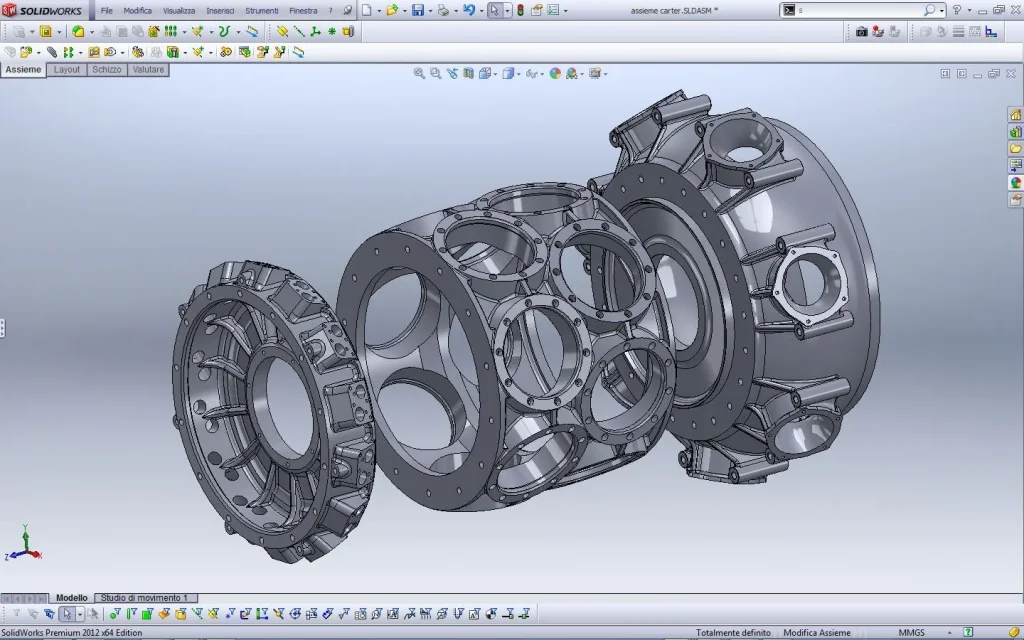
Task: Click the Previous View icon
Action: tap(452, 74)
